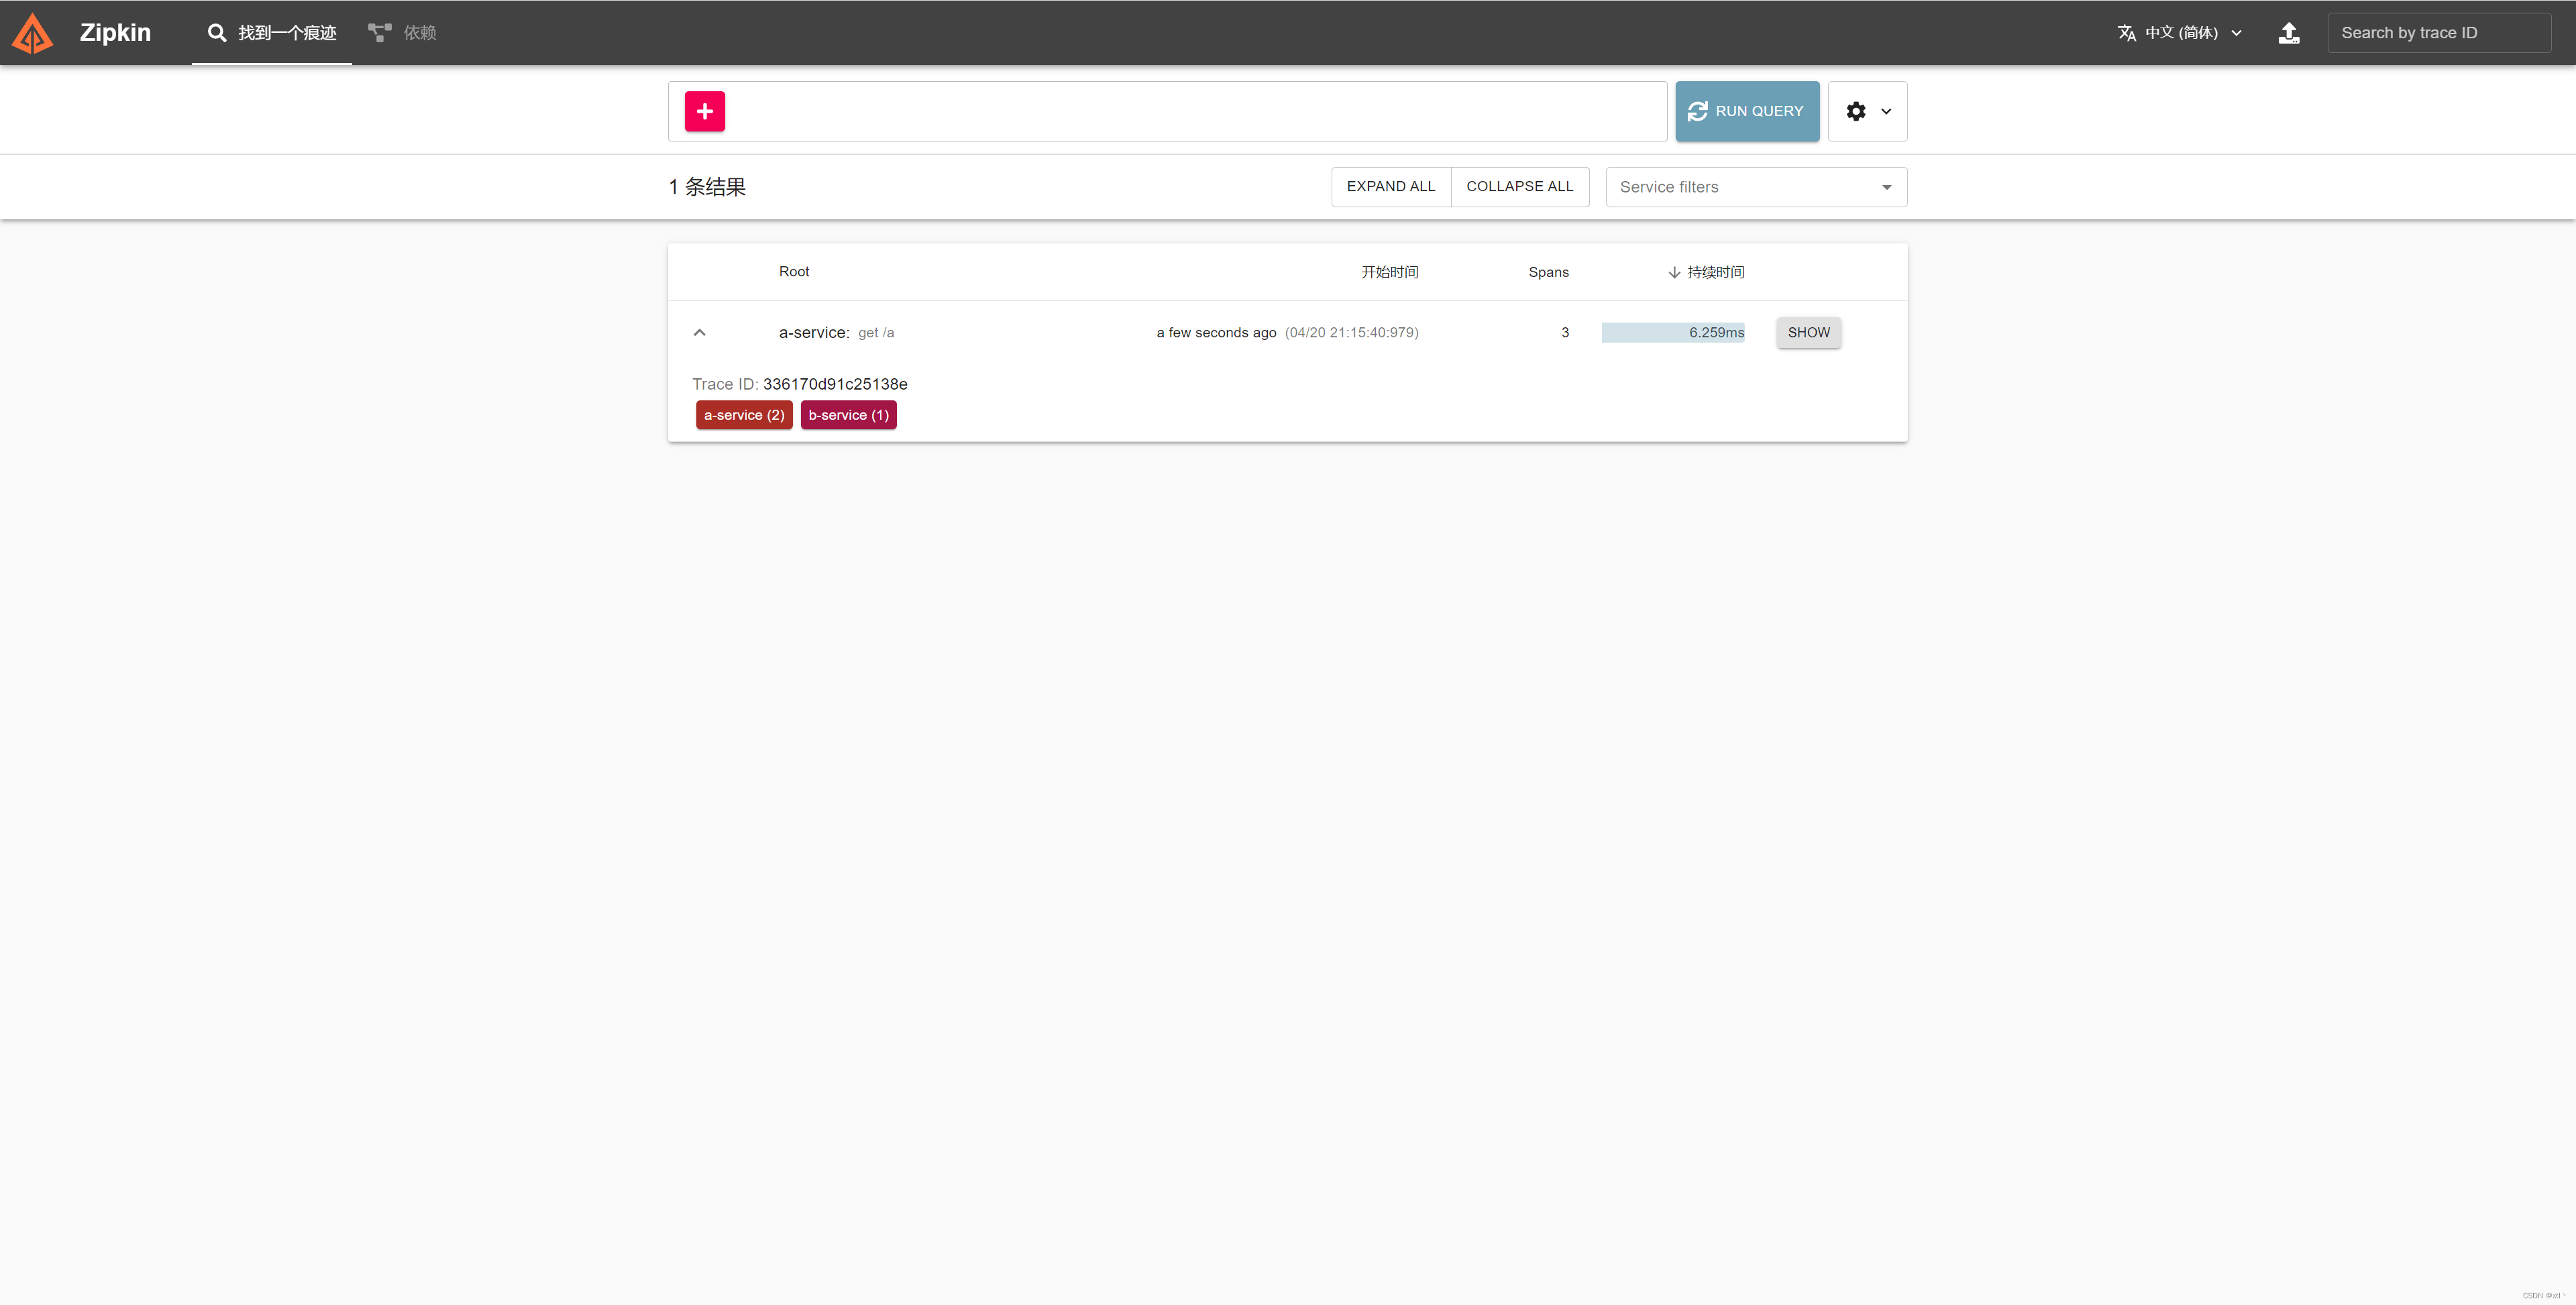Click the Zipkin logo icon
Image resolution: width=2576 pixels, height=1305 pixels.
pyautogui.click(x=32, y=32)
